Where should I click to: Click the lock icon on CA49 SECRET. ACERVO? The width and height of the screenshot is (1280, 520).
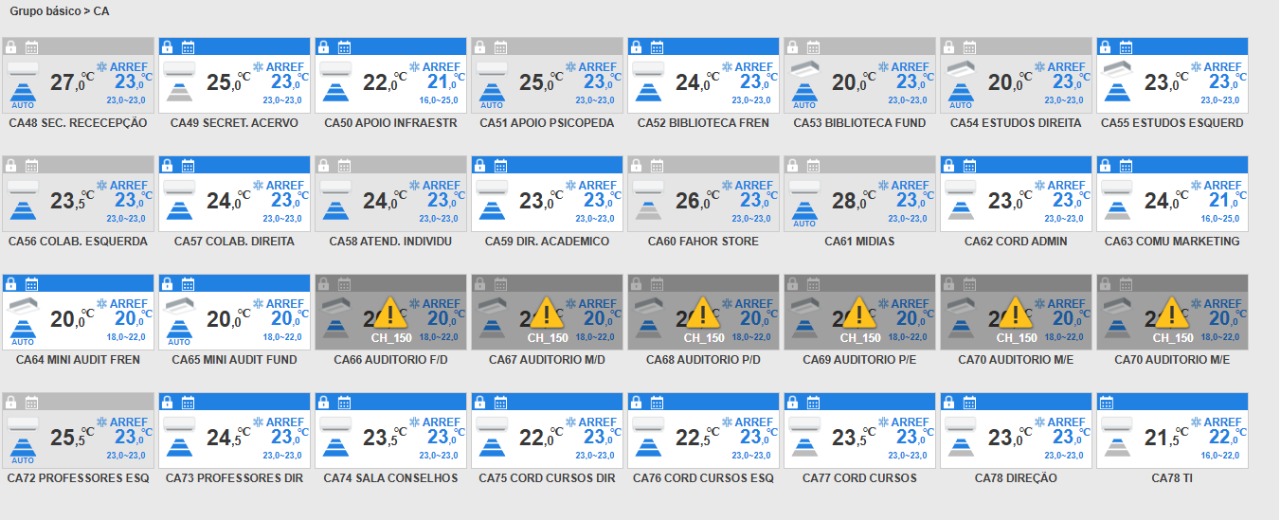point(167,47)
